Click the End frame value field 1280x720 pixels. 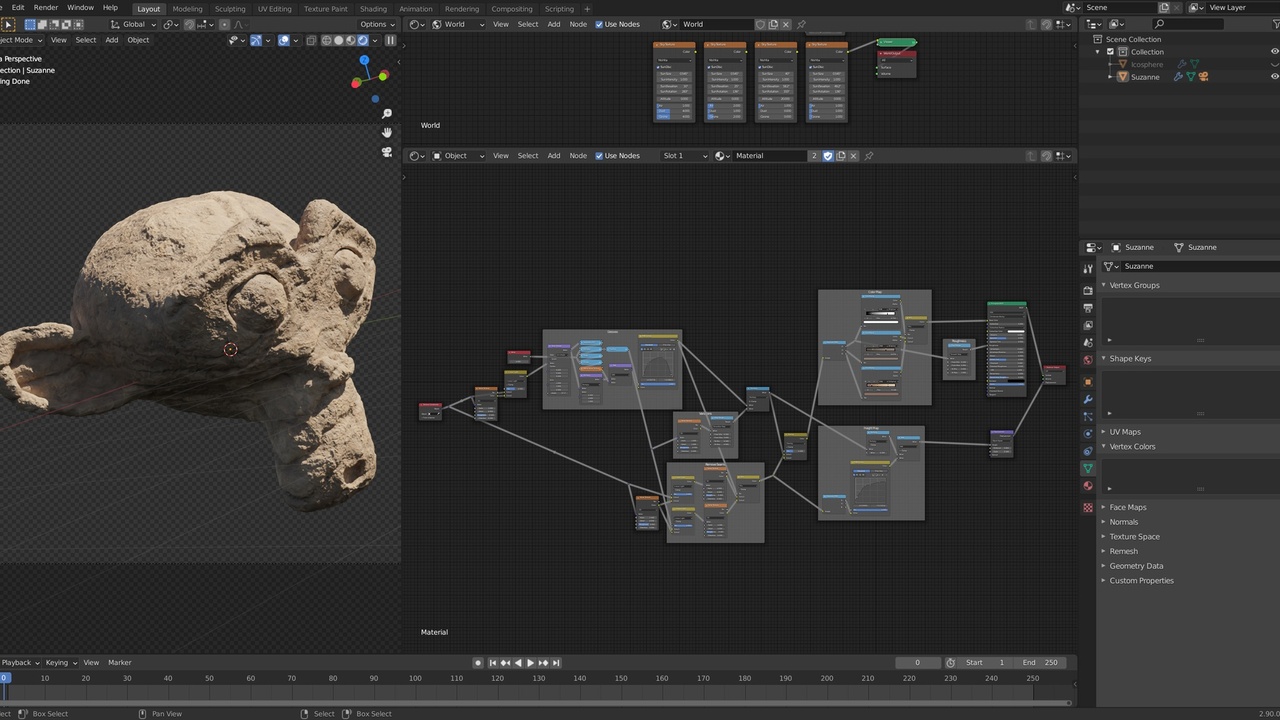pyautogui.click(x=1040, y=663)
